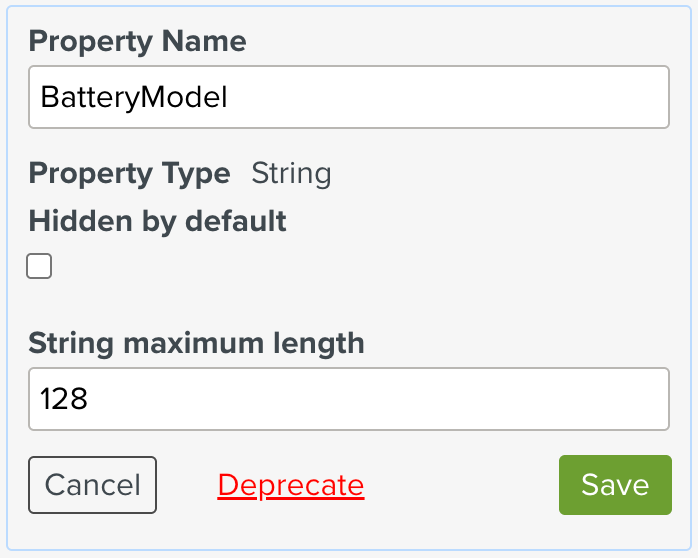Viewport: 698px width, 558px height.
Task: Hit the green Save button
Action: point(614,485)
